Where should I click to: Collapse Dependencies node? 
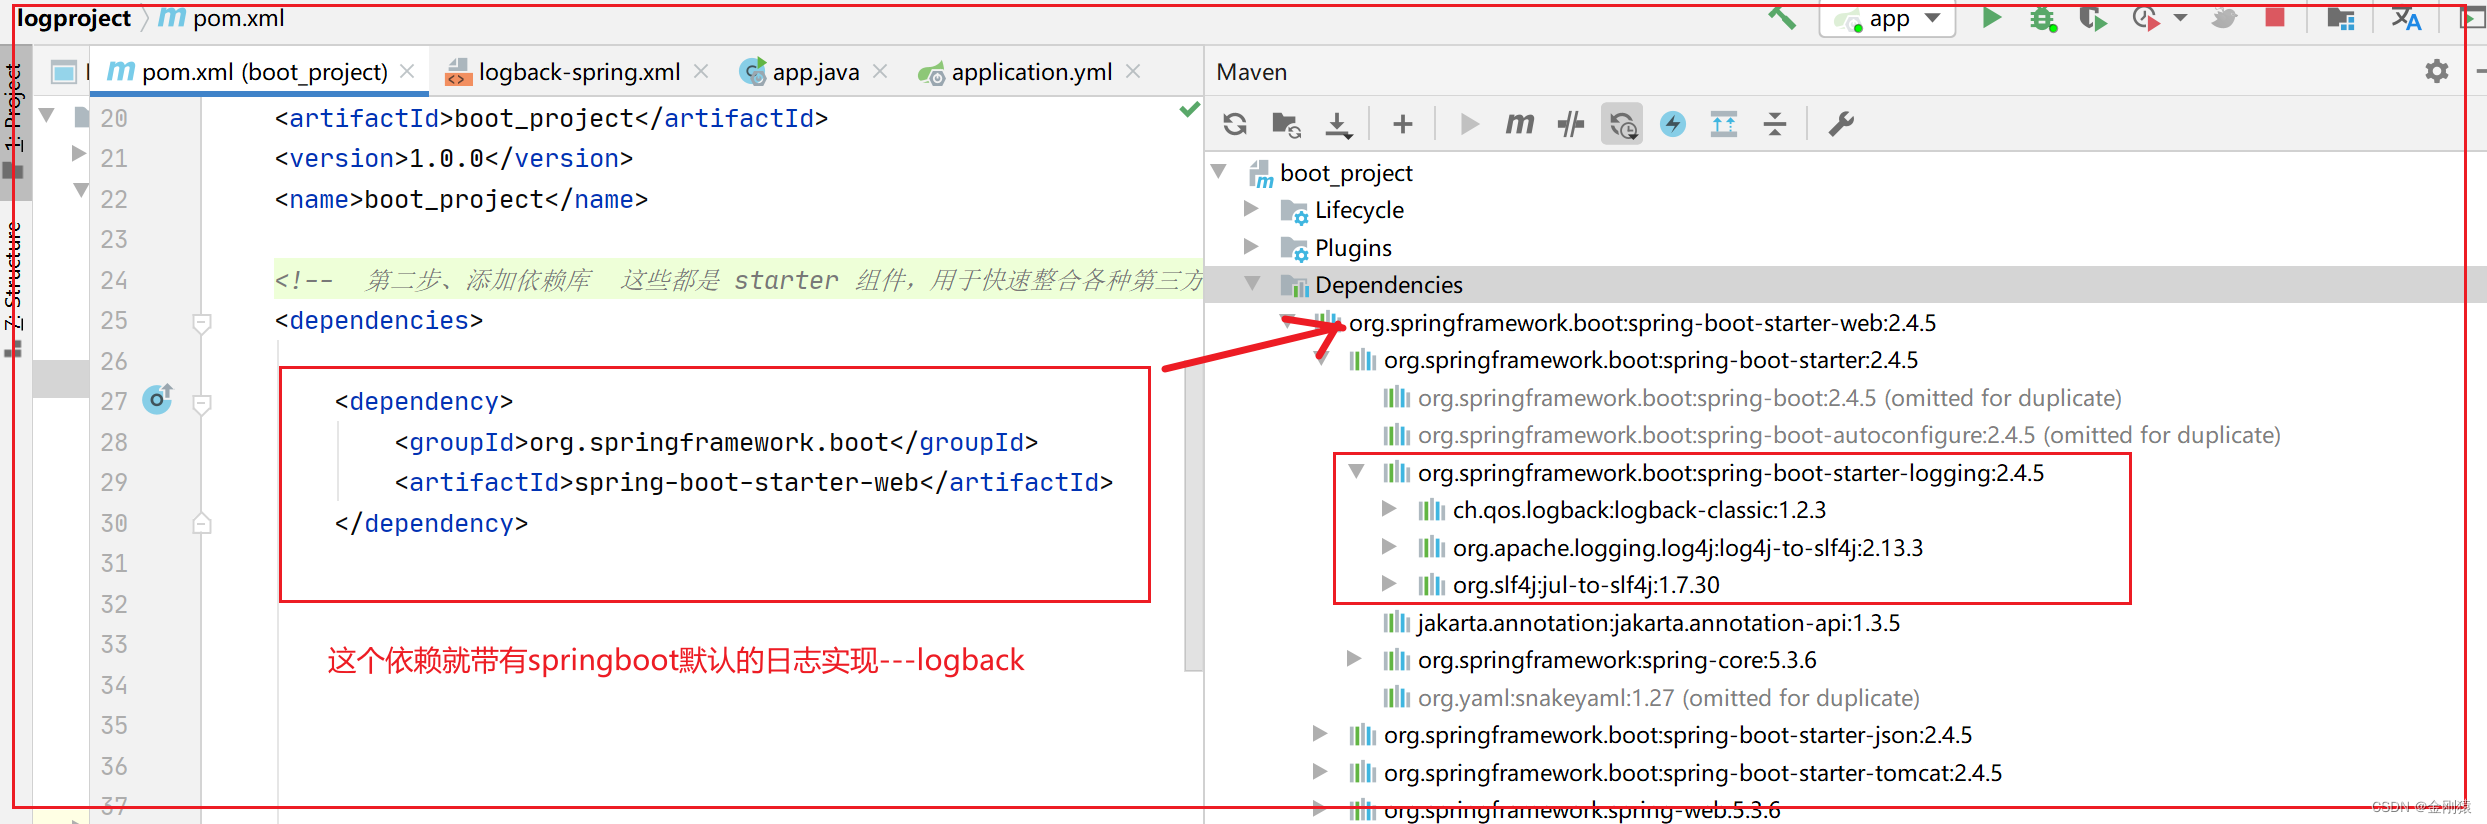[x=1252, y=284]
